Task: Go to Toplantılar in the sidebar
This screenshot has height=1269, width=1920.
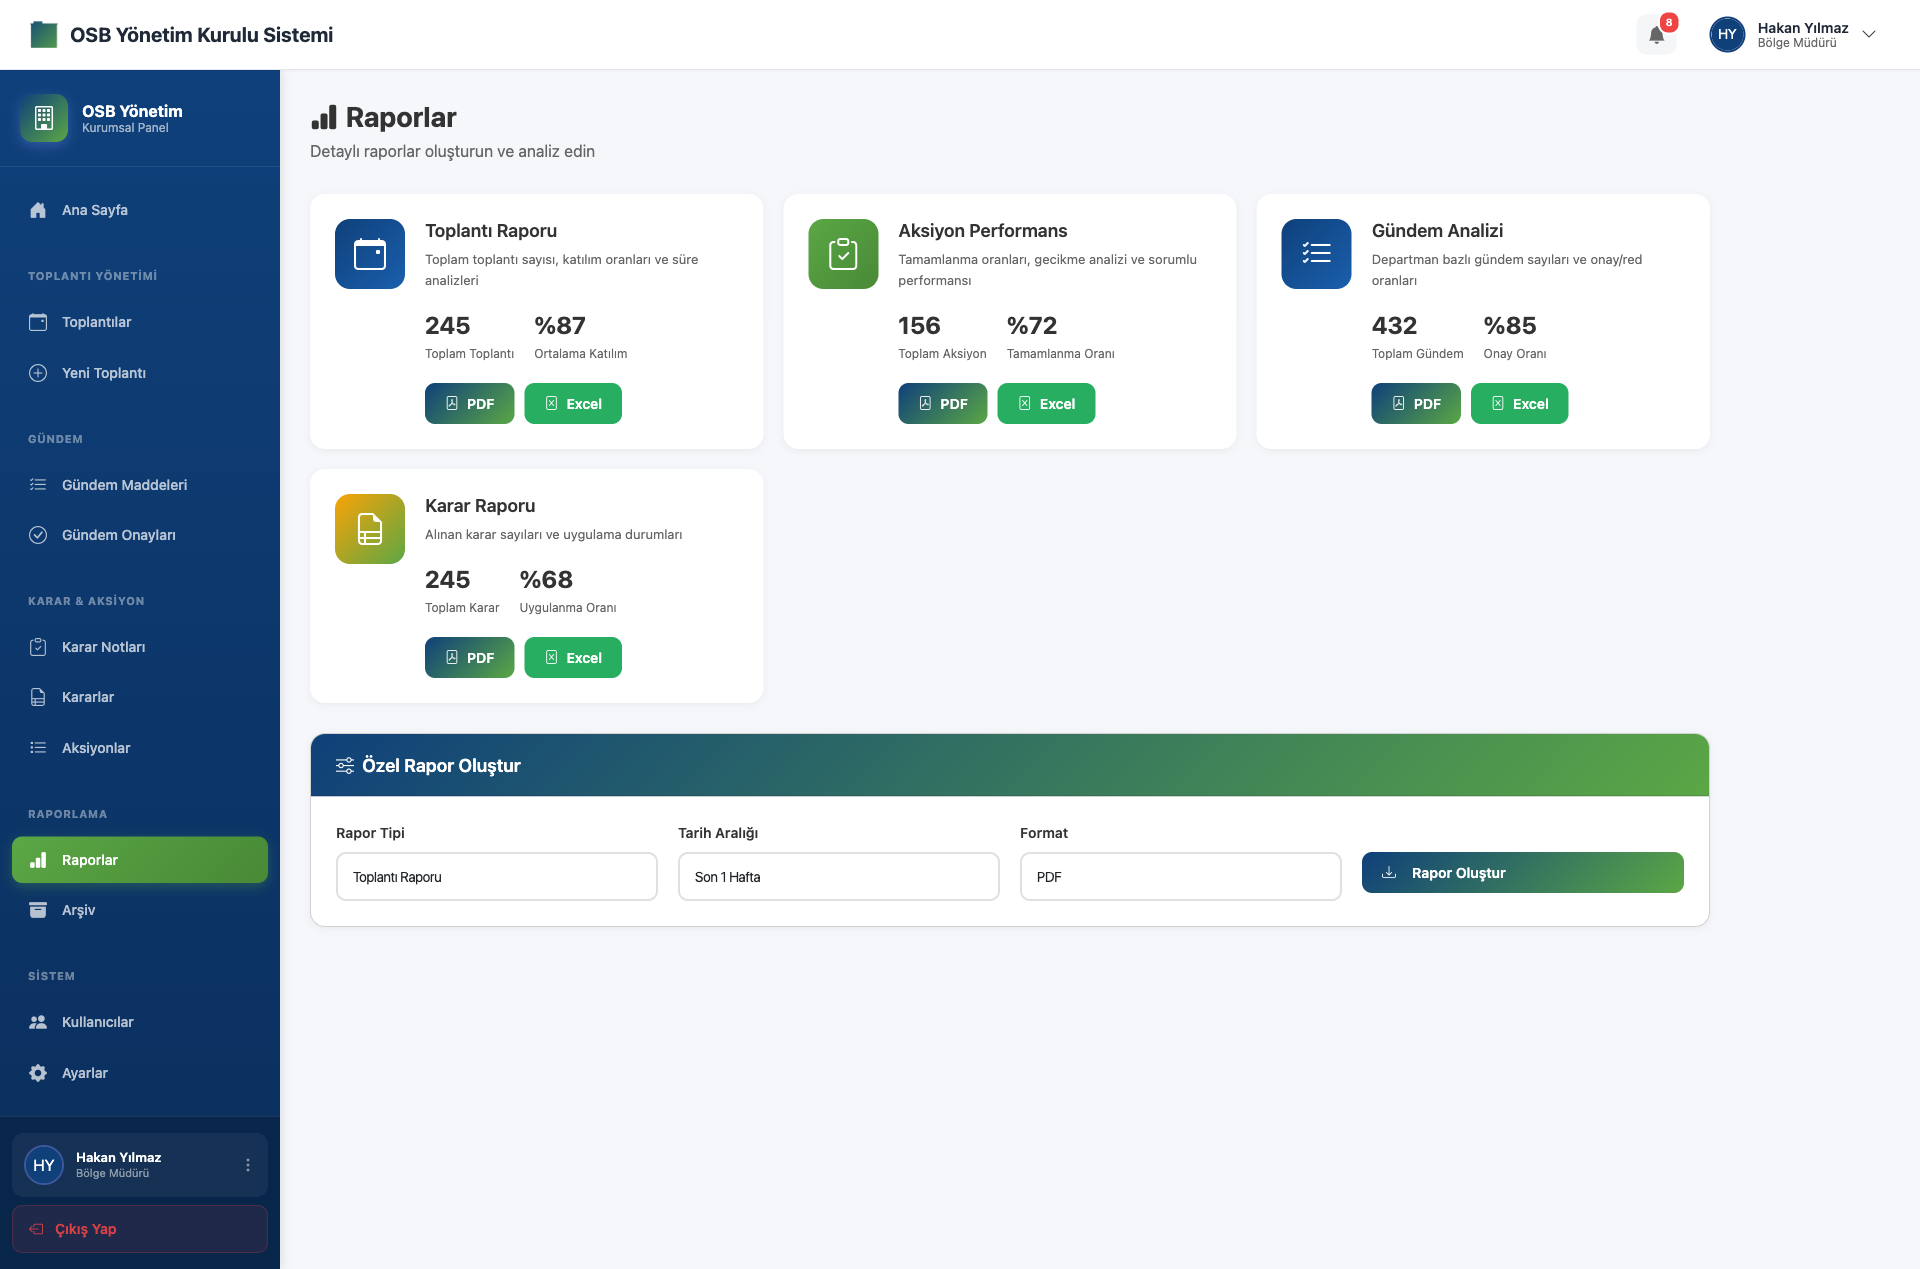Action: (96, 322)
